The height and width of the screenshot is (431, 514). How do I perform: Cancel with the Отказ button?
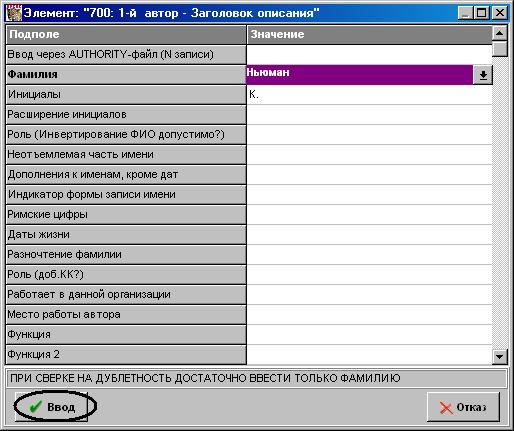click(463, 407)
